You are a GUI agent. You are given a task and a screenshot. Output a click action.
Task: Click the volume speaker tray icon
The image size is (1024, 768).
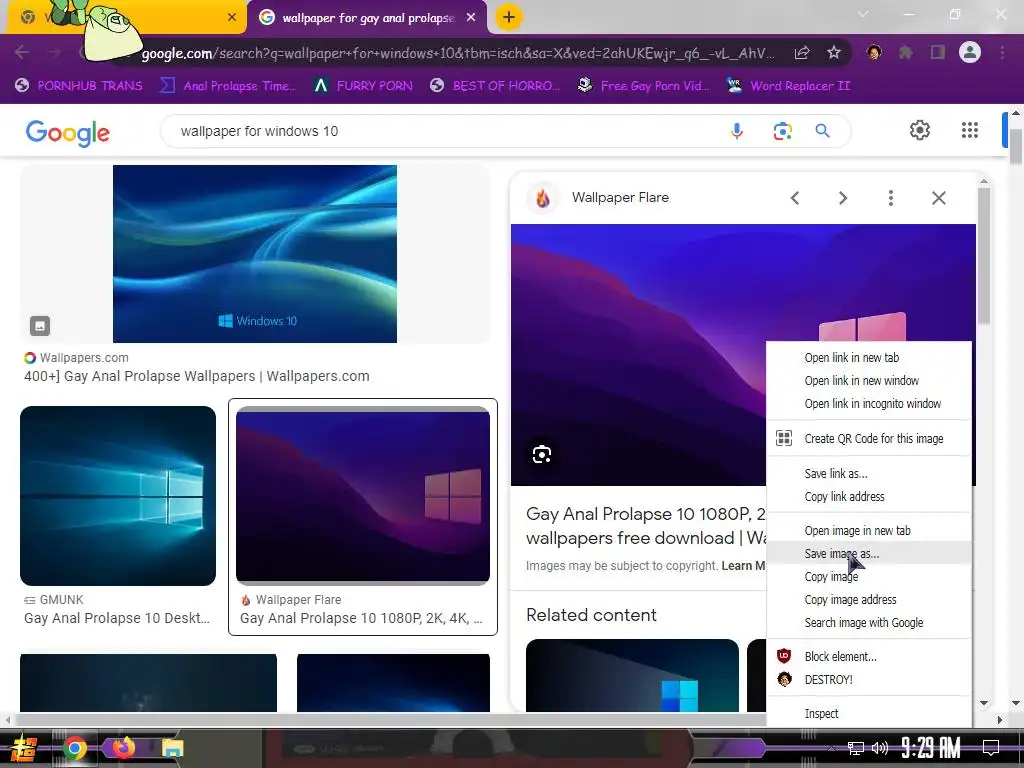(x=880, y=748)
